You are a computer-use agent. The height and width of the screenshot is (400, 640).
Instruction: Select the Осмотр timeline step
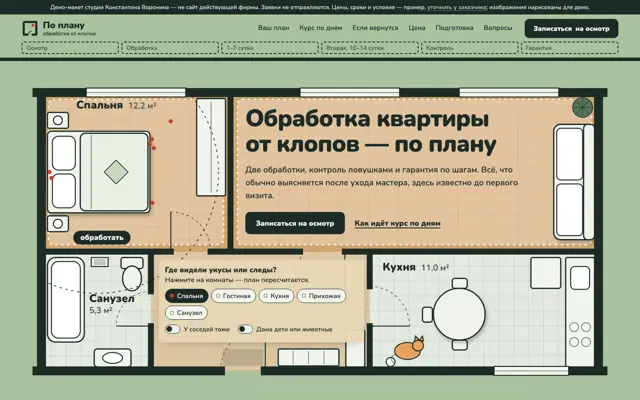pos(70,48)
